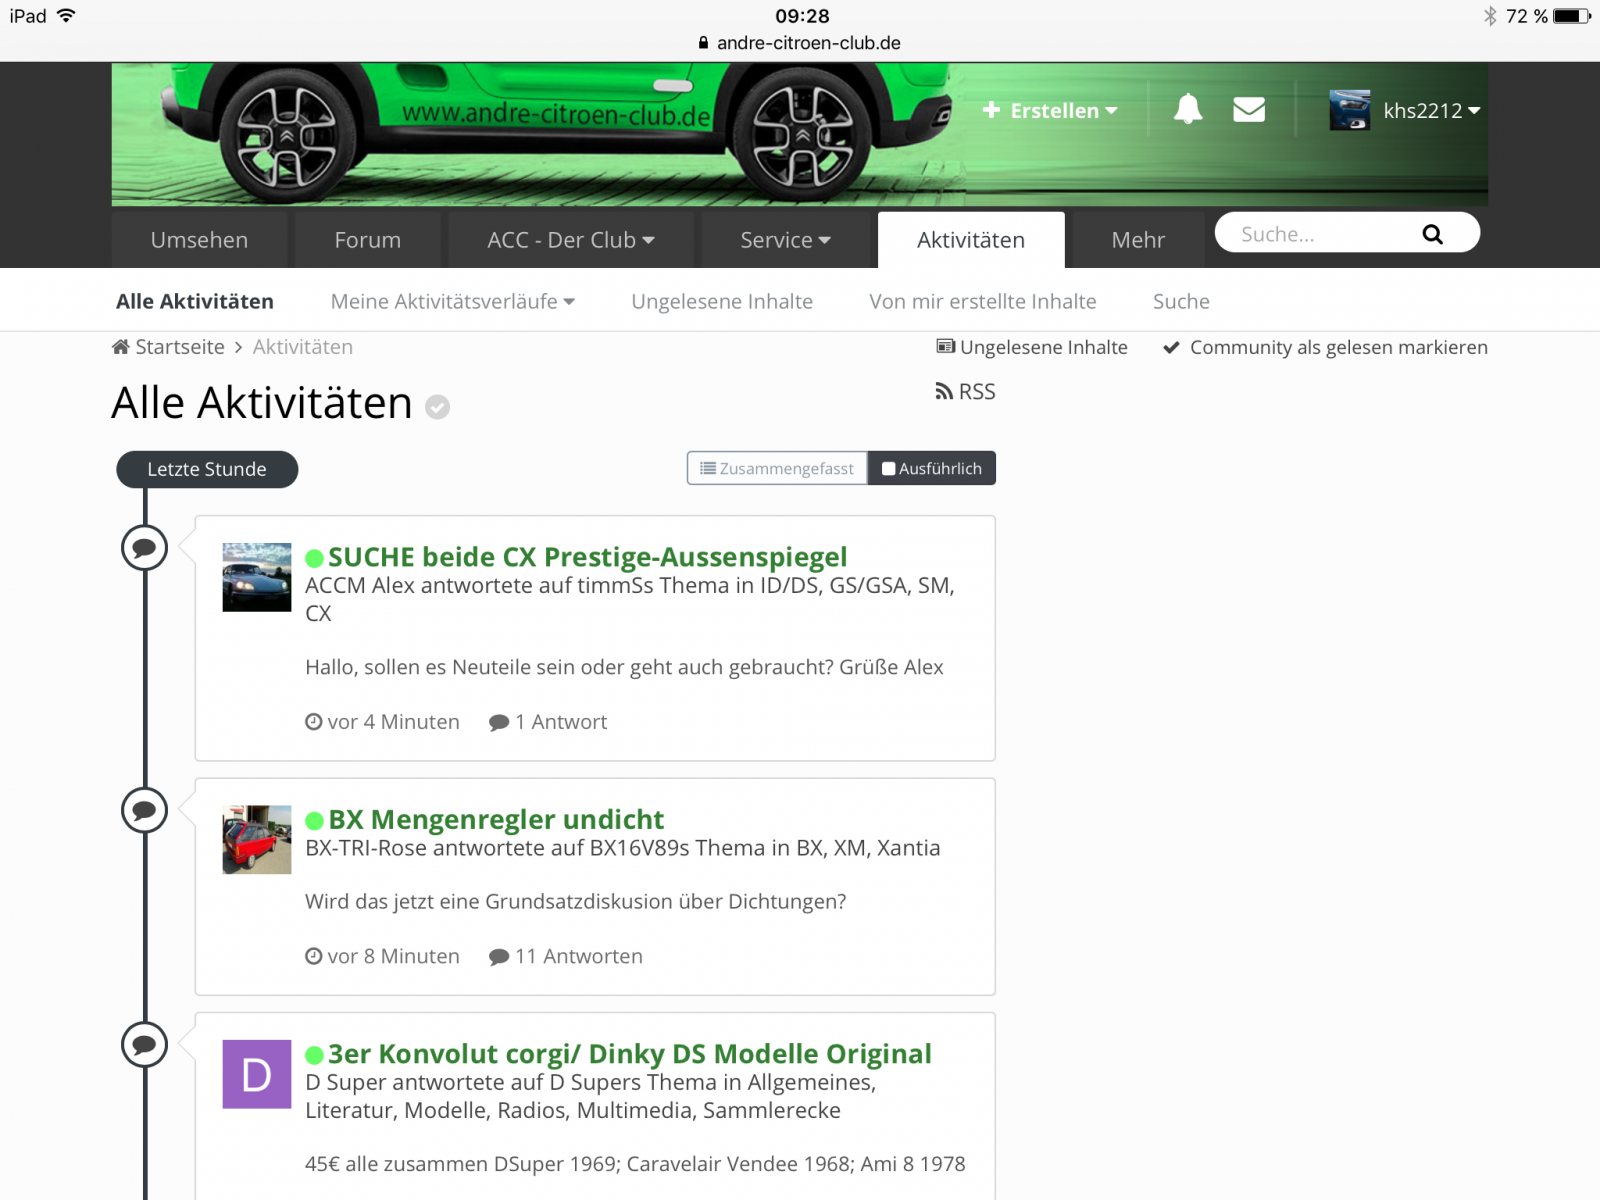Open the Suche submenu item
The height and width of the screenshot is (1200, 1600).
pos(1181,301)
